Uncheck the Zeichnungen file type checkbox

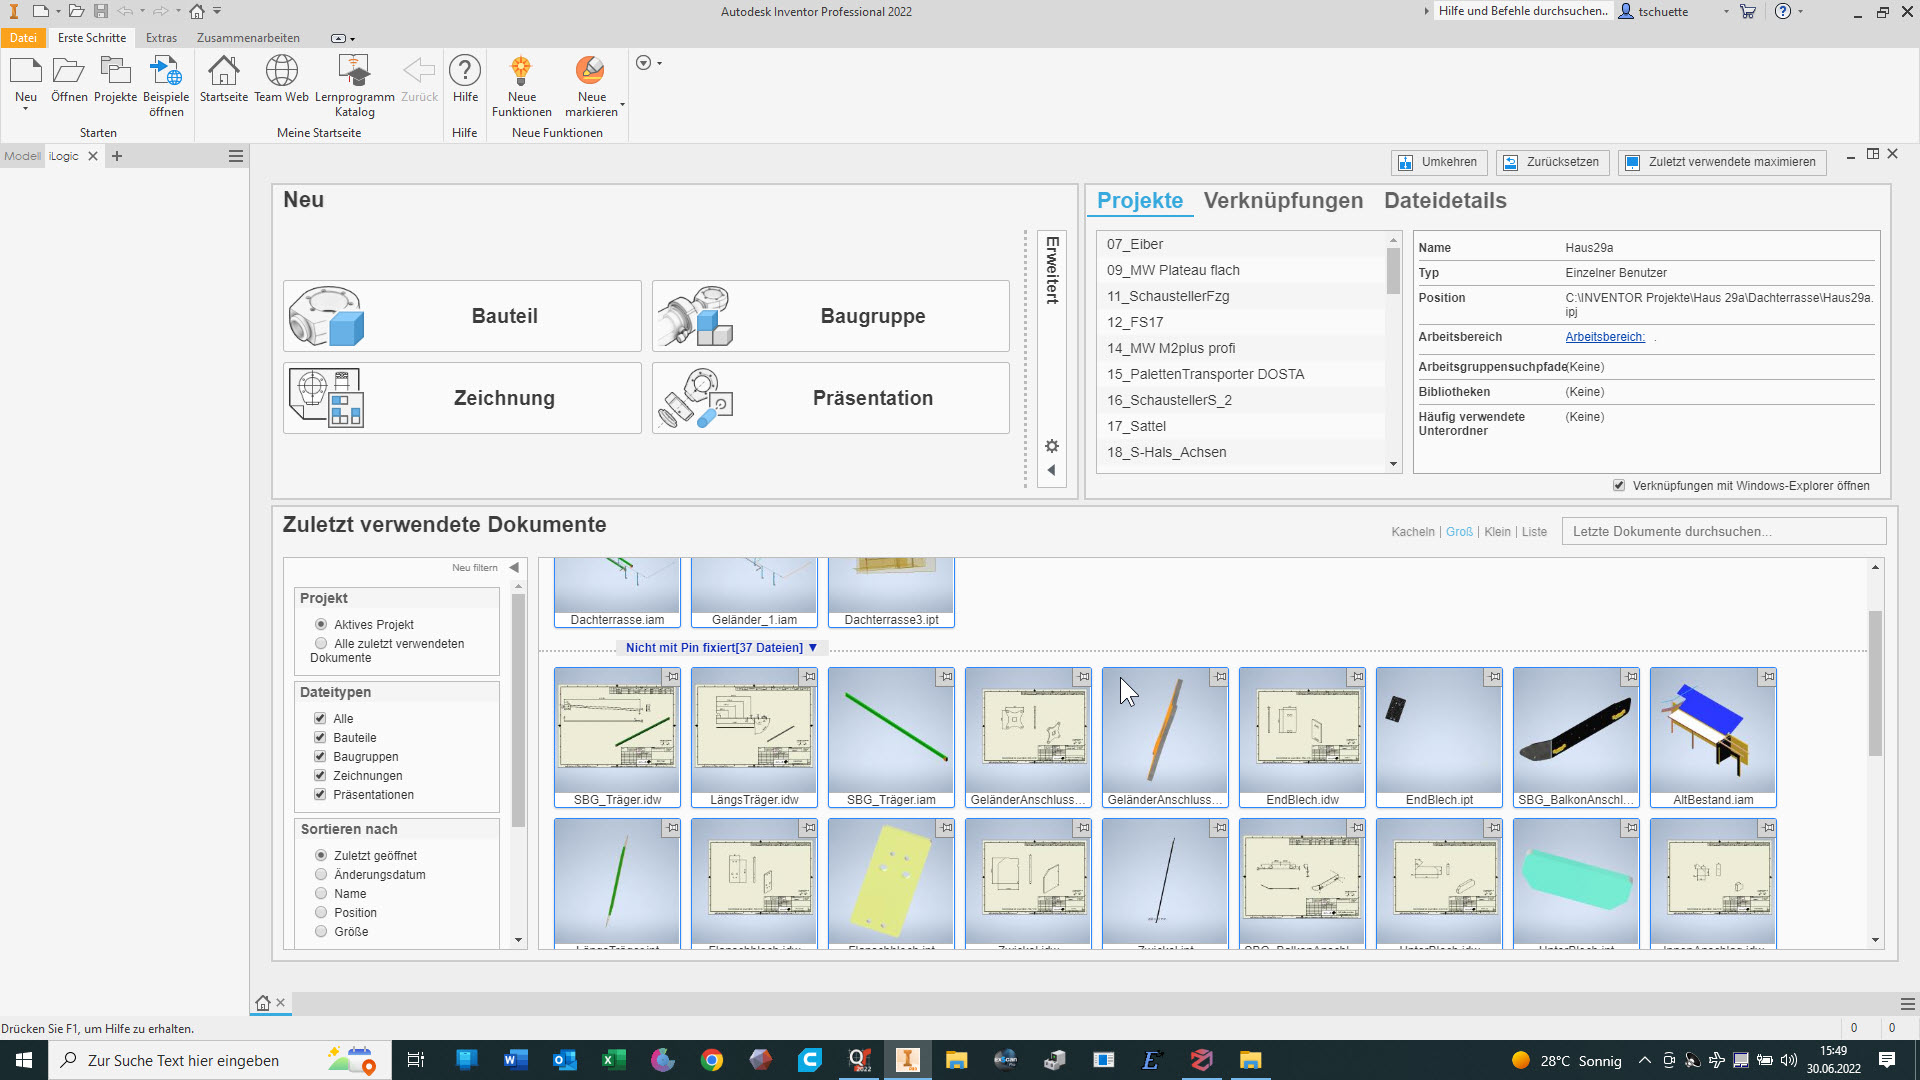click(320, 775)
